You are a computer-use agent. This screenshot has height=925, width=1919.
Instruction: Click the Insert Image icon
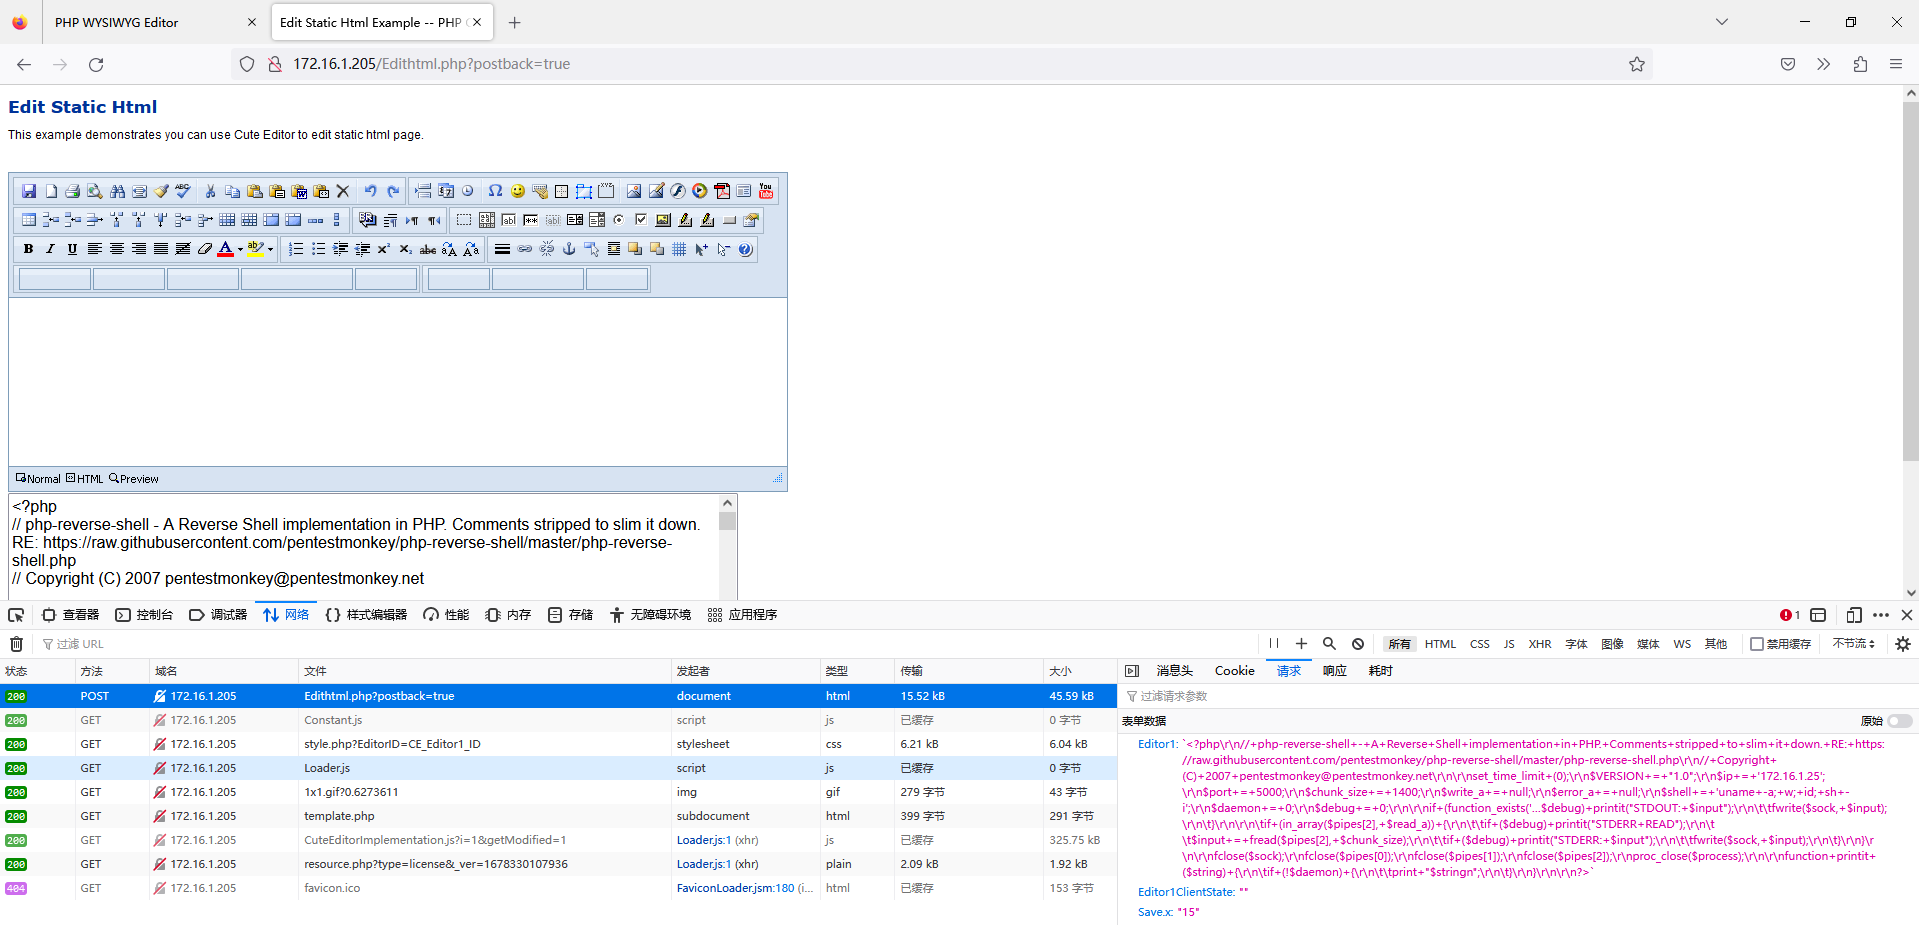pos(634,191)
